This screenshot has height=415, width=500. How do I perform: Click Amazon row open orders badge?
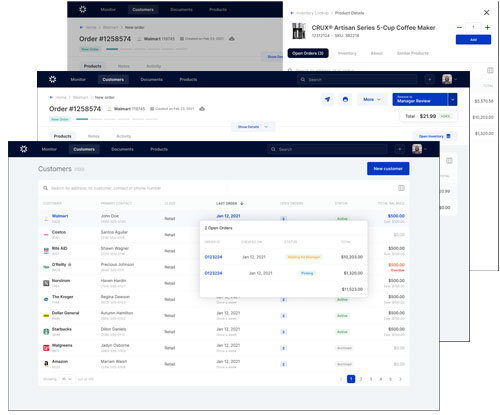tap(283, 364)
